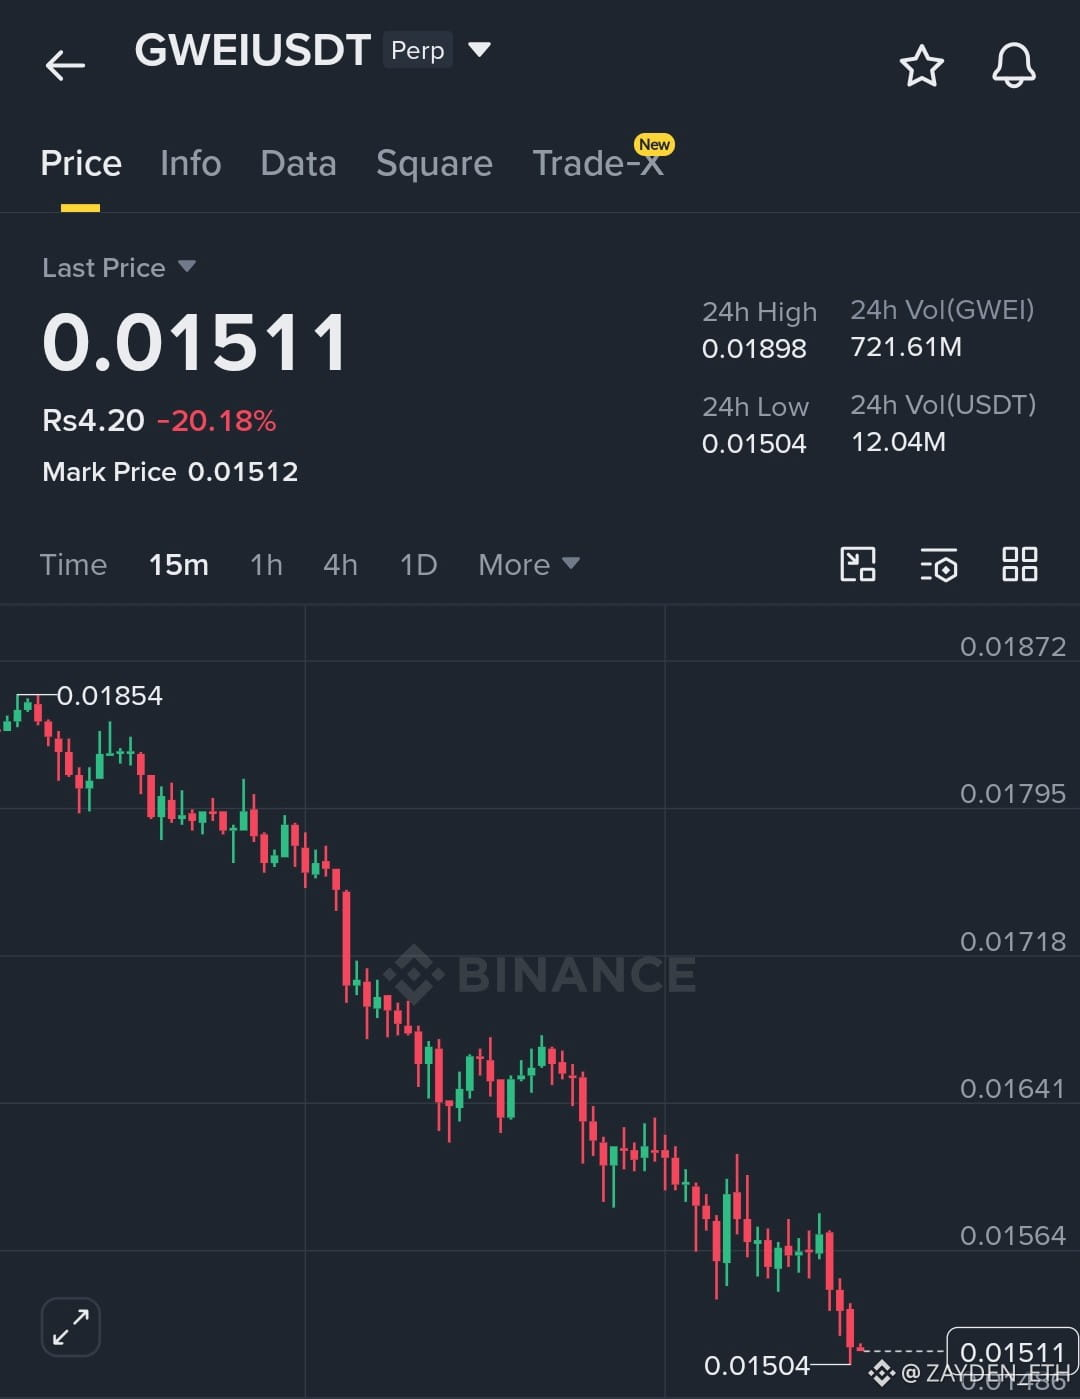Click the 0.01718 price axis label
Image resolution: width=1080 pixels, height=1399 pixels.
pos(1013,942)
